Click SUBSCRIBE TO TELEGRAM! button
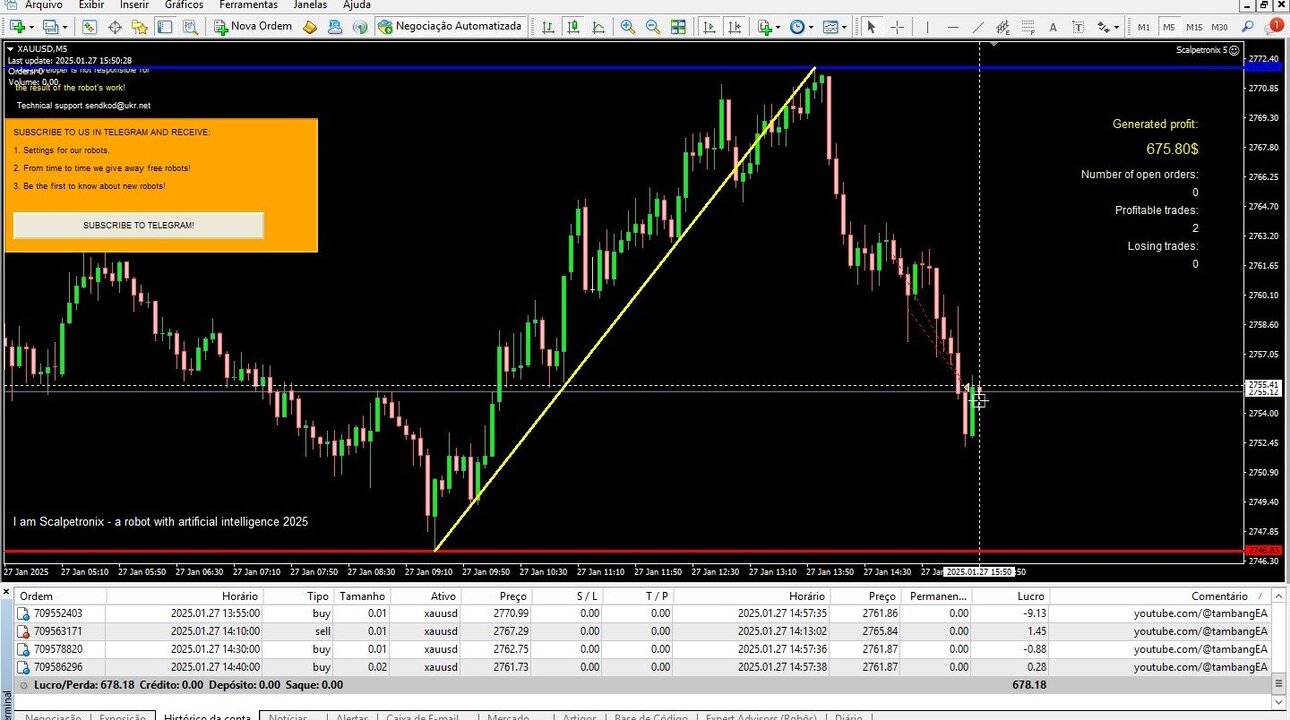The width and height of the screenshot is (1290, 720). [x=138, y=225]
